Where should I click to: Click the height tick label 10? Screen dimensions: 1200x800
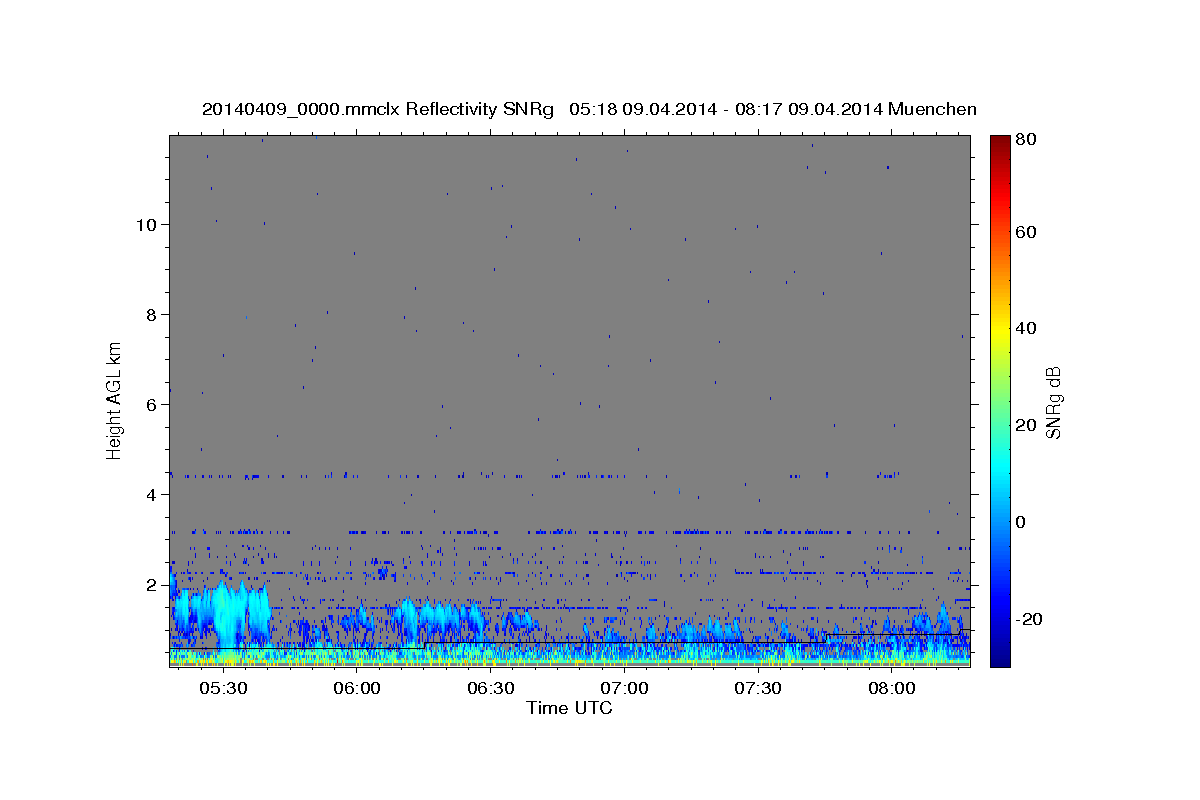pyautogui.click(x=147, y=225)
